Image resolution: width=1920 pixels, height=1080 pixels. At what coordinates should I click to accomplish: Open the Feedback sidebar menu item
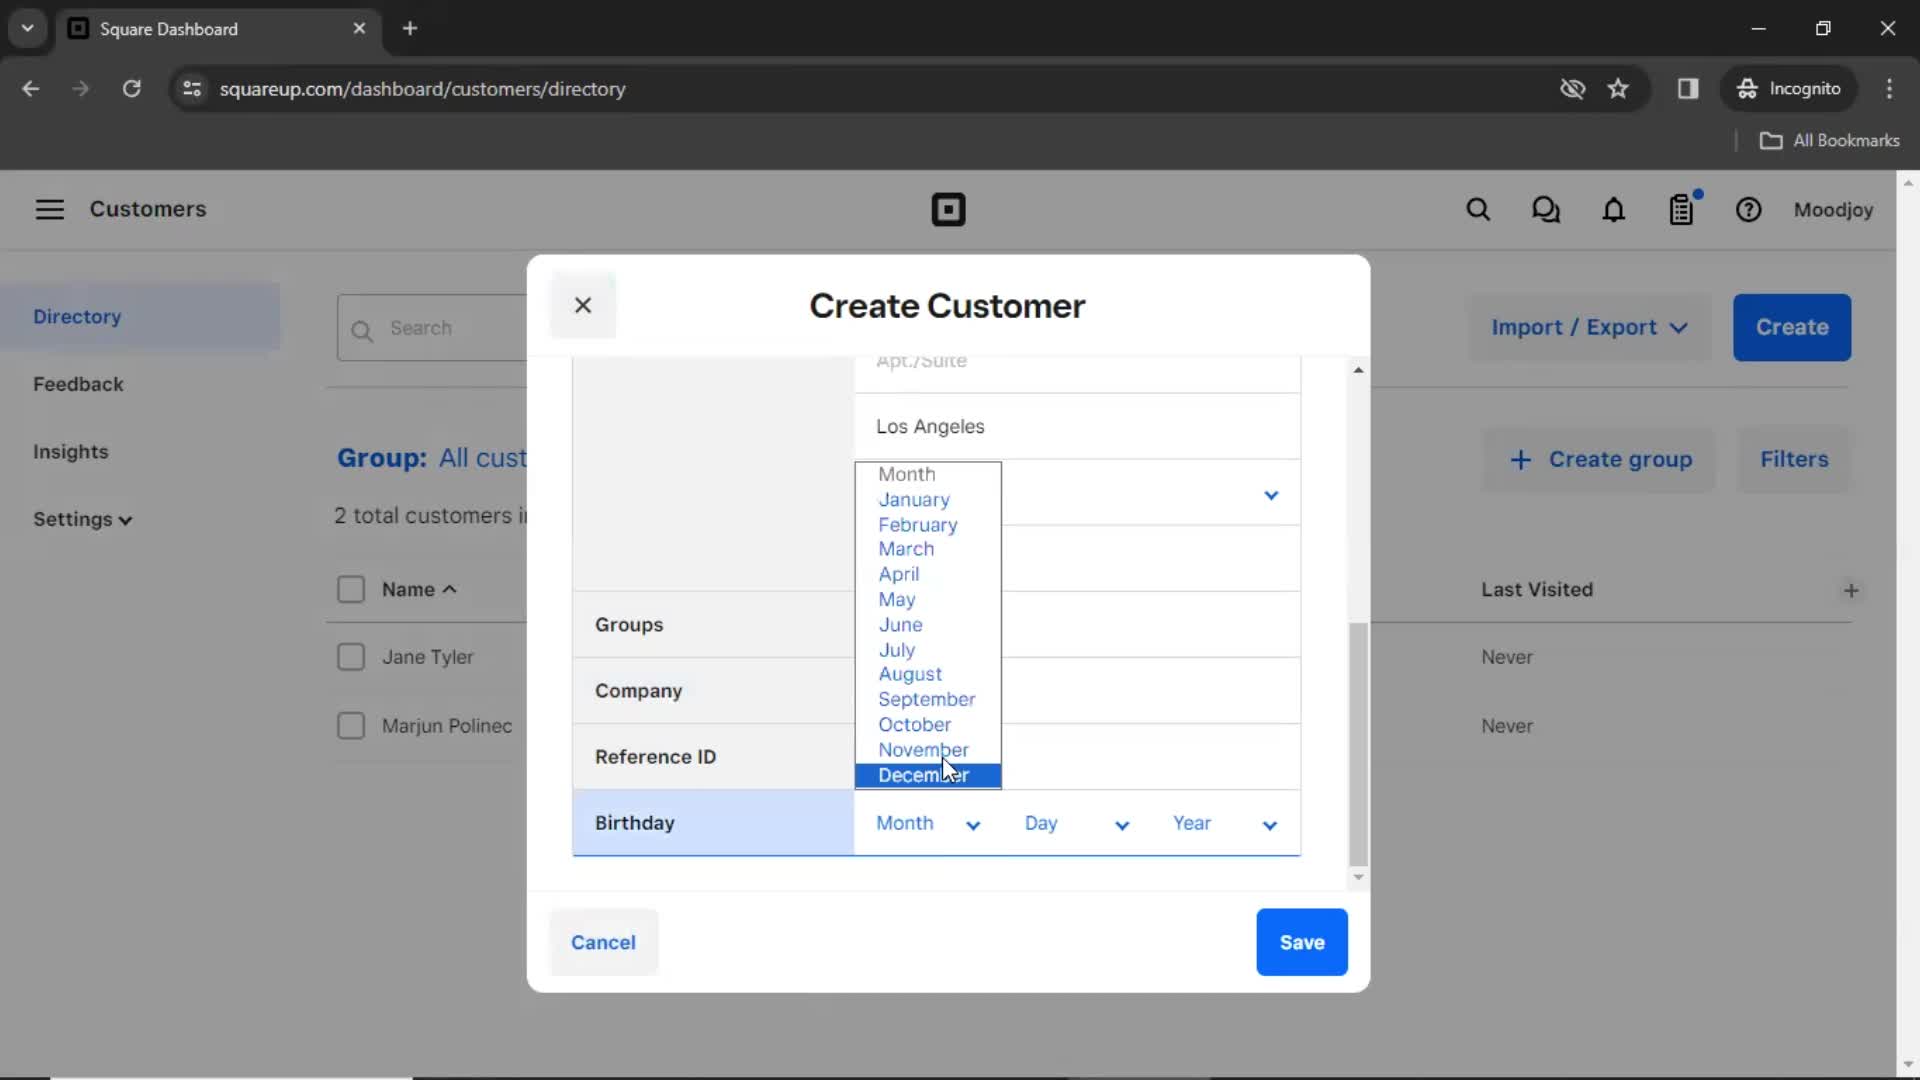coord(76,384)
